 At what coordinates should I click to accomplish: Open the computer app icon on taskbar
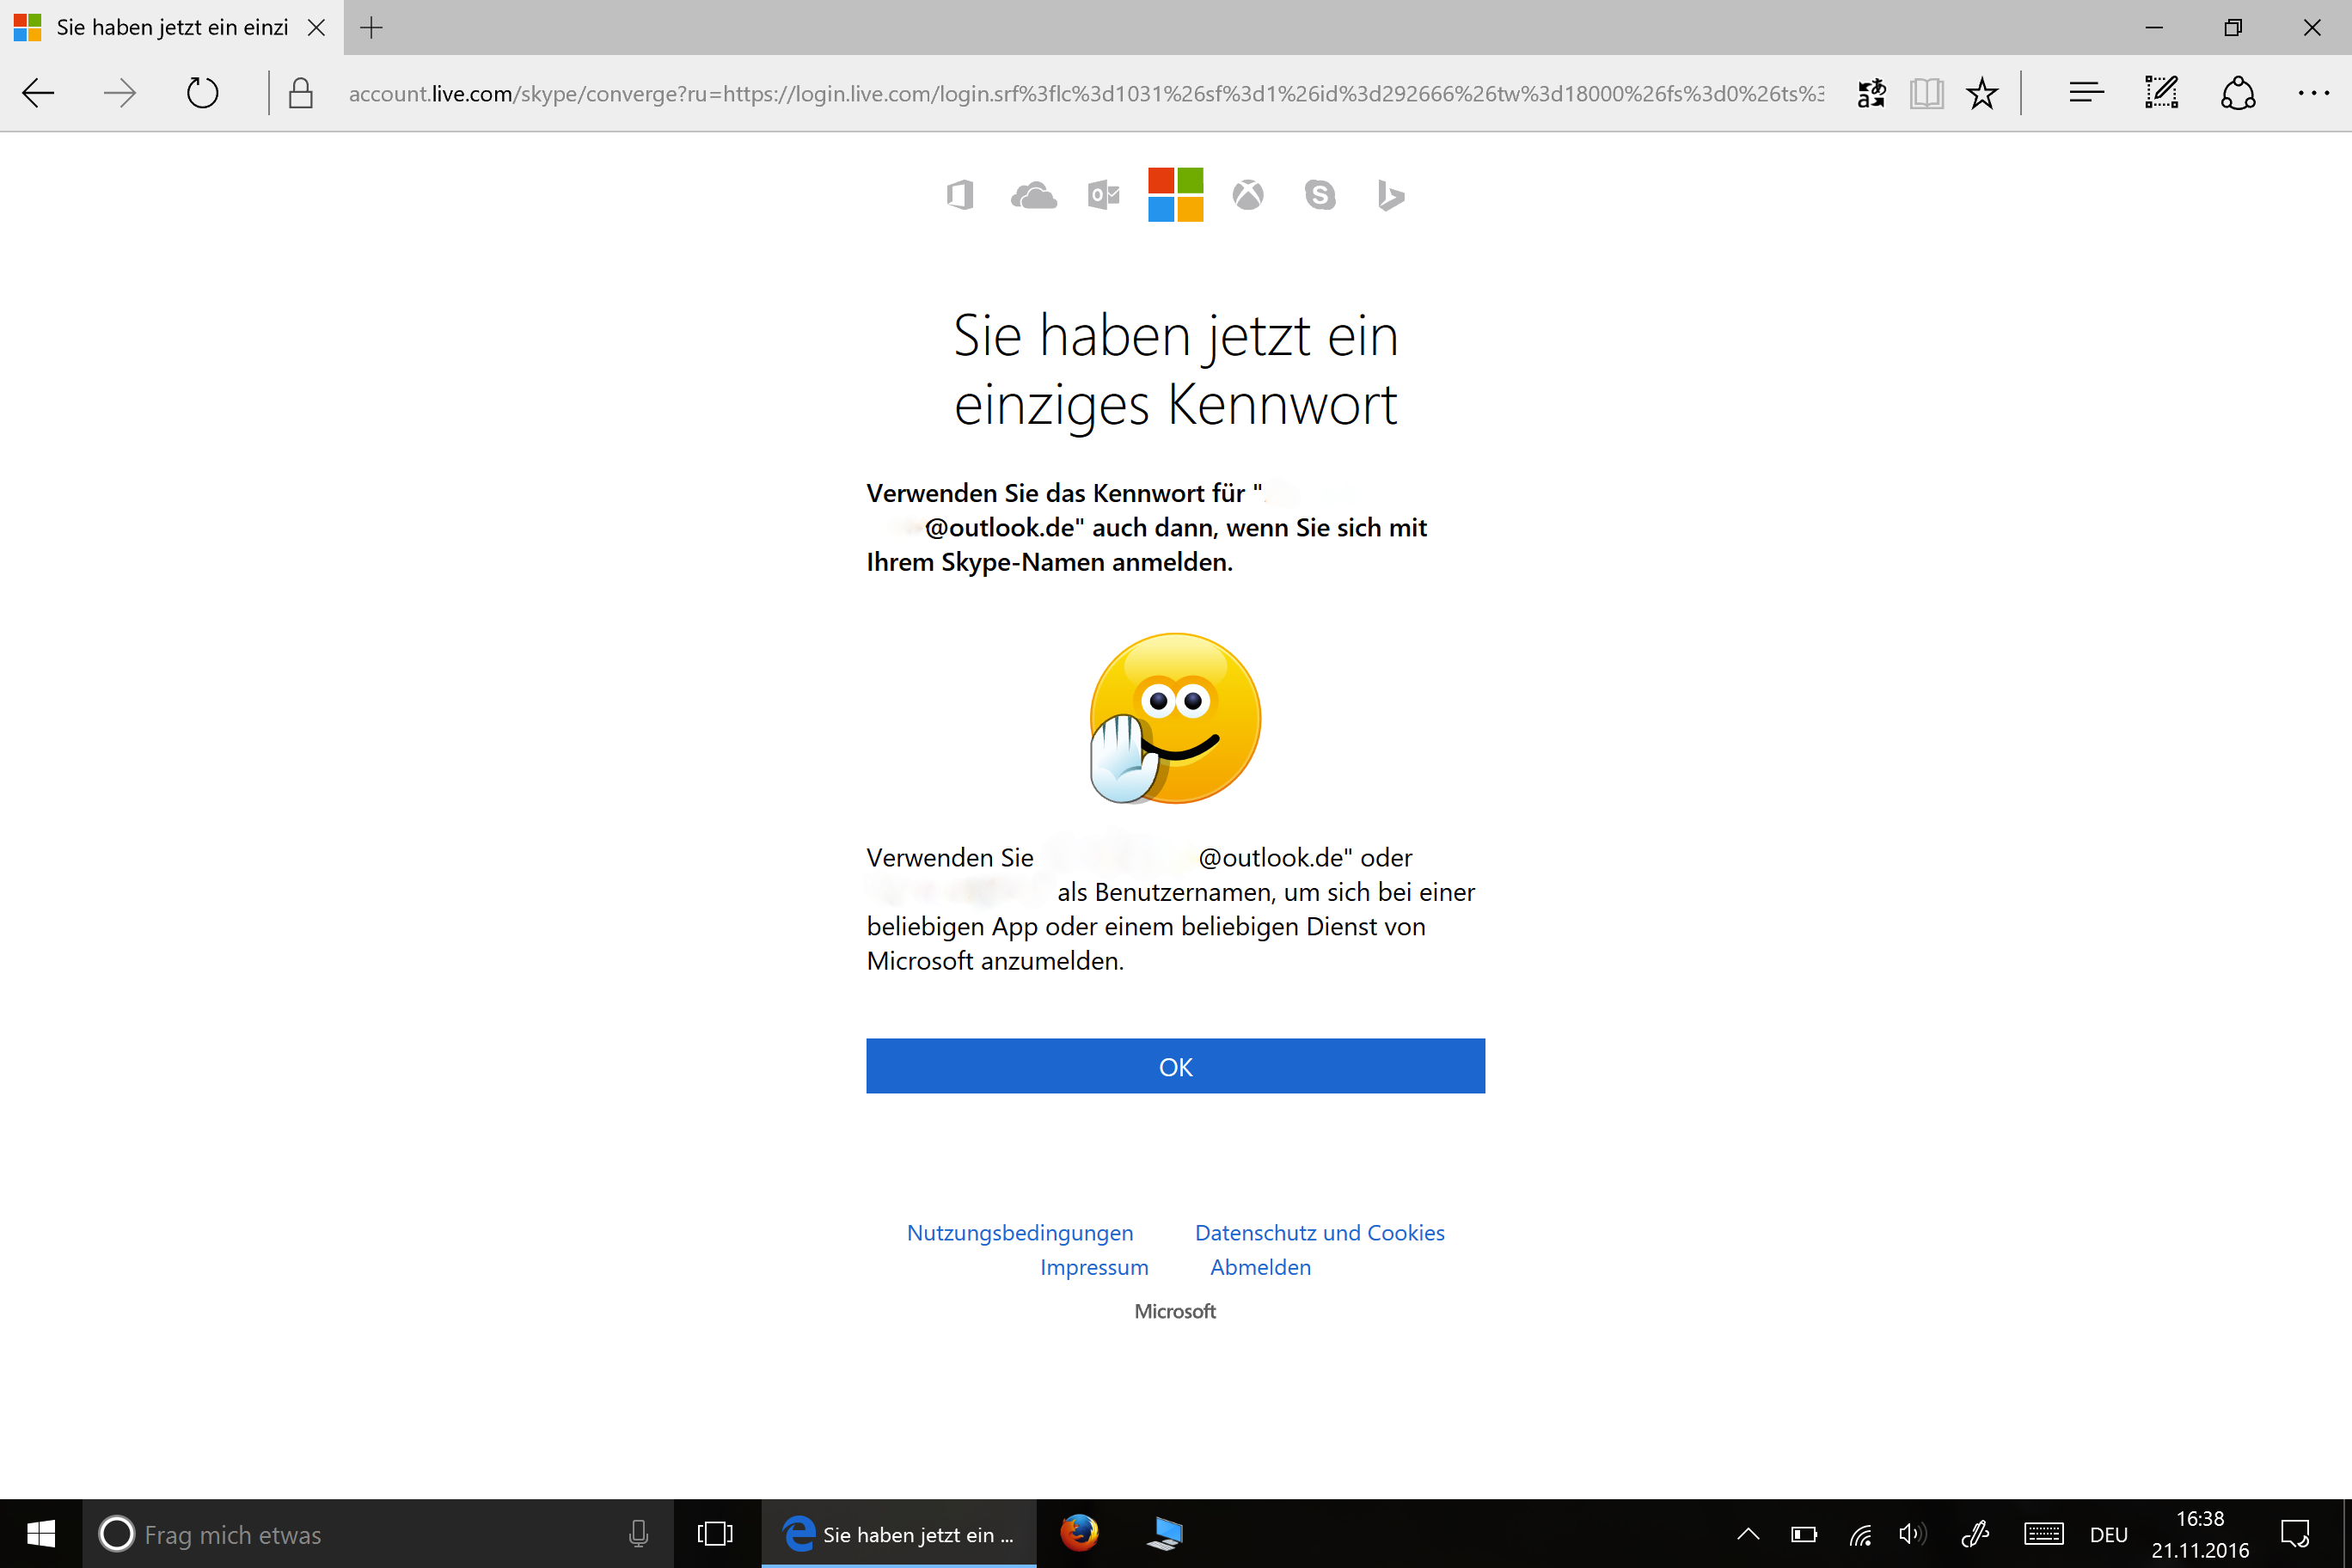pos(1165,1533)
